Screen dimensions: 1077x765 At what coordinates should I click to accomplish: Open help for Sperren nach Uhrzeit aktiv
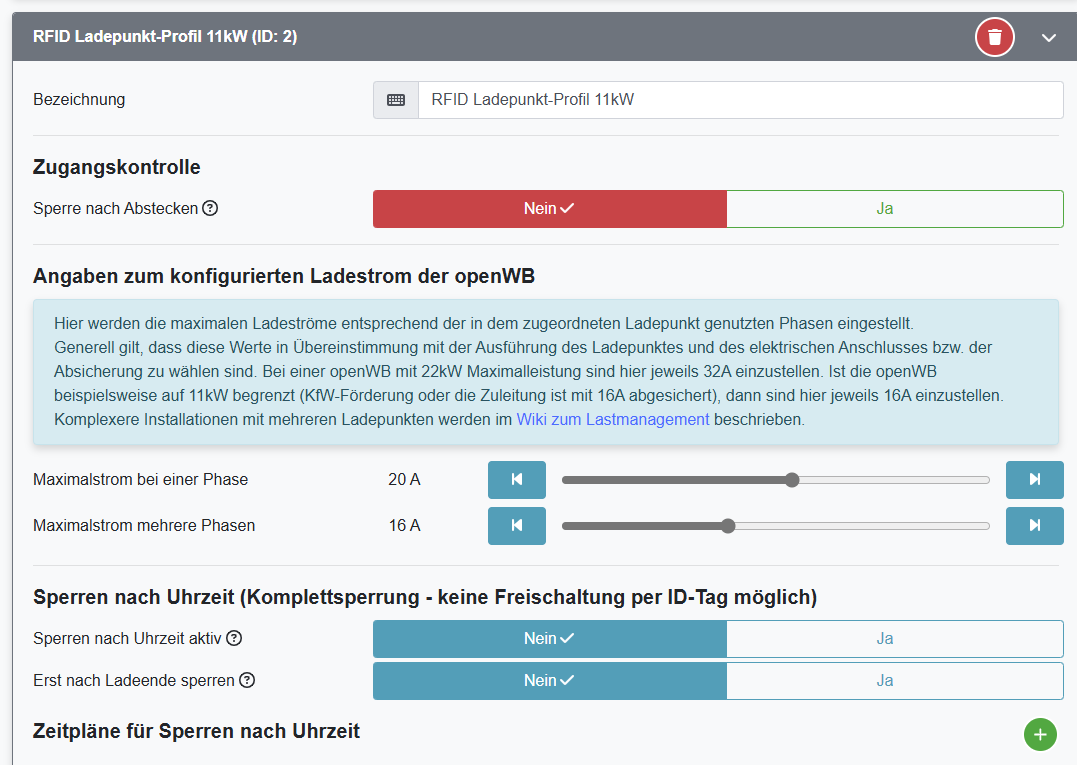tap(234, 638)
